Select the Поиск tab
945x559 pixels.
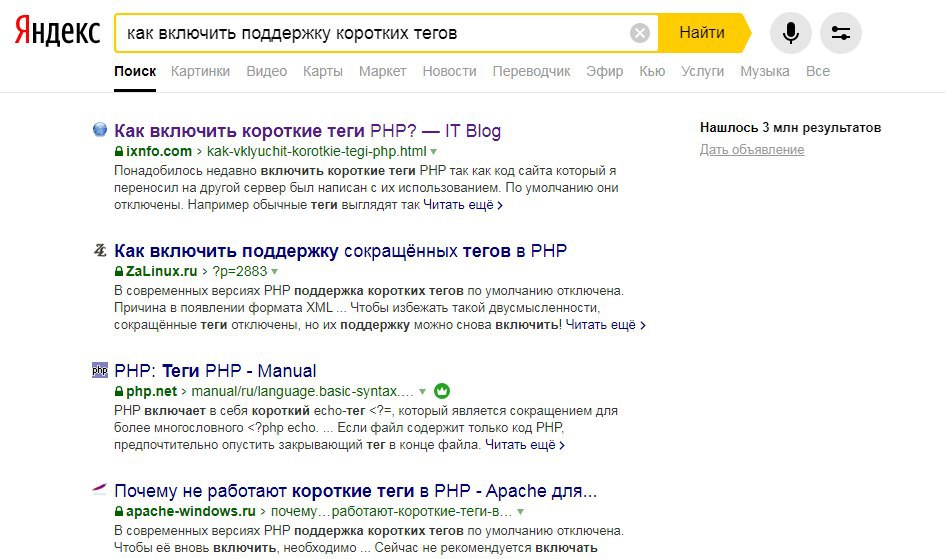coord(135,71)
